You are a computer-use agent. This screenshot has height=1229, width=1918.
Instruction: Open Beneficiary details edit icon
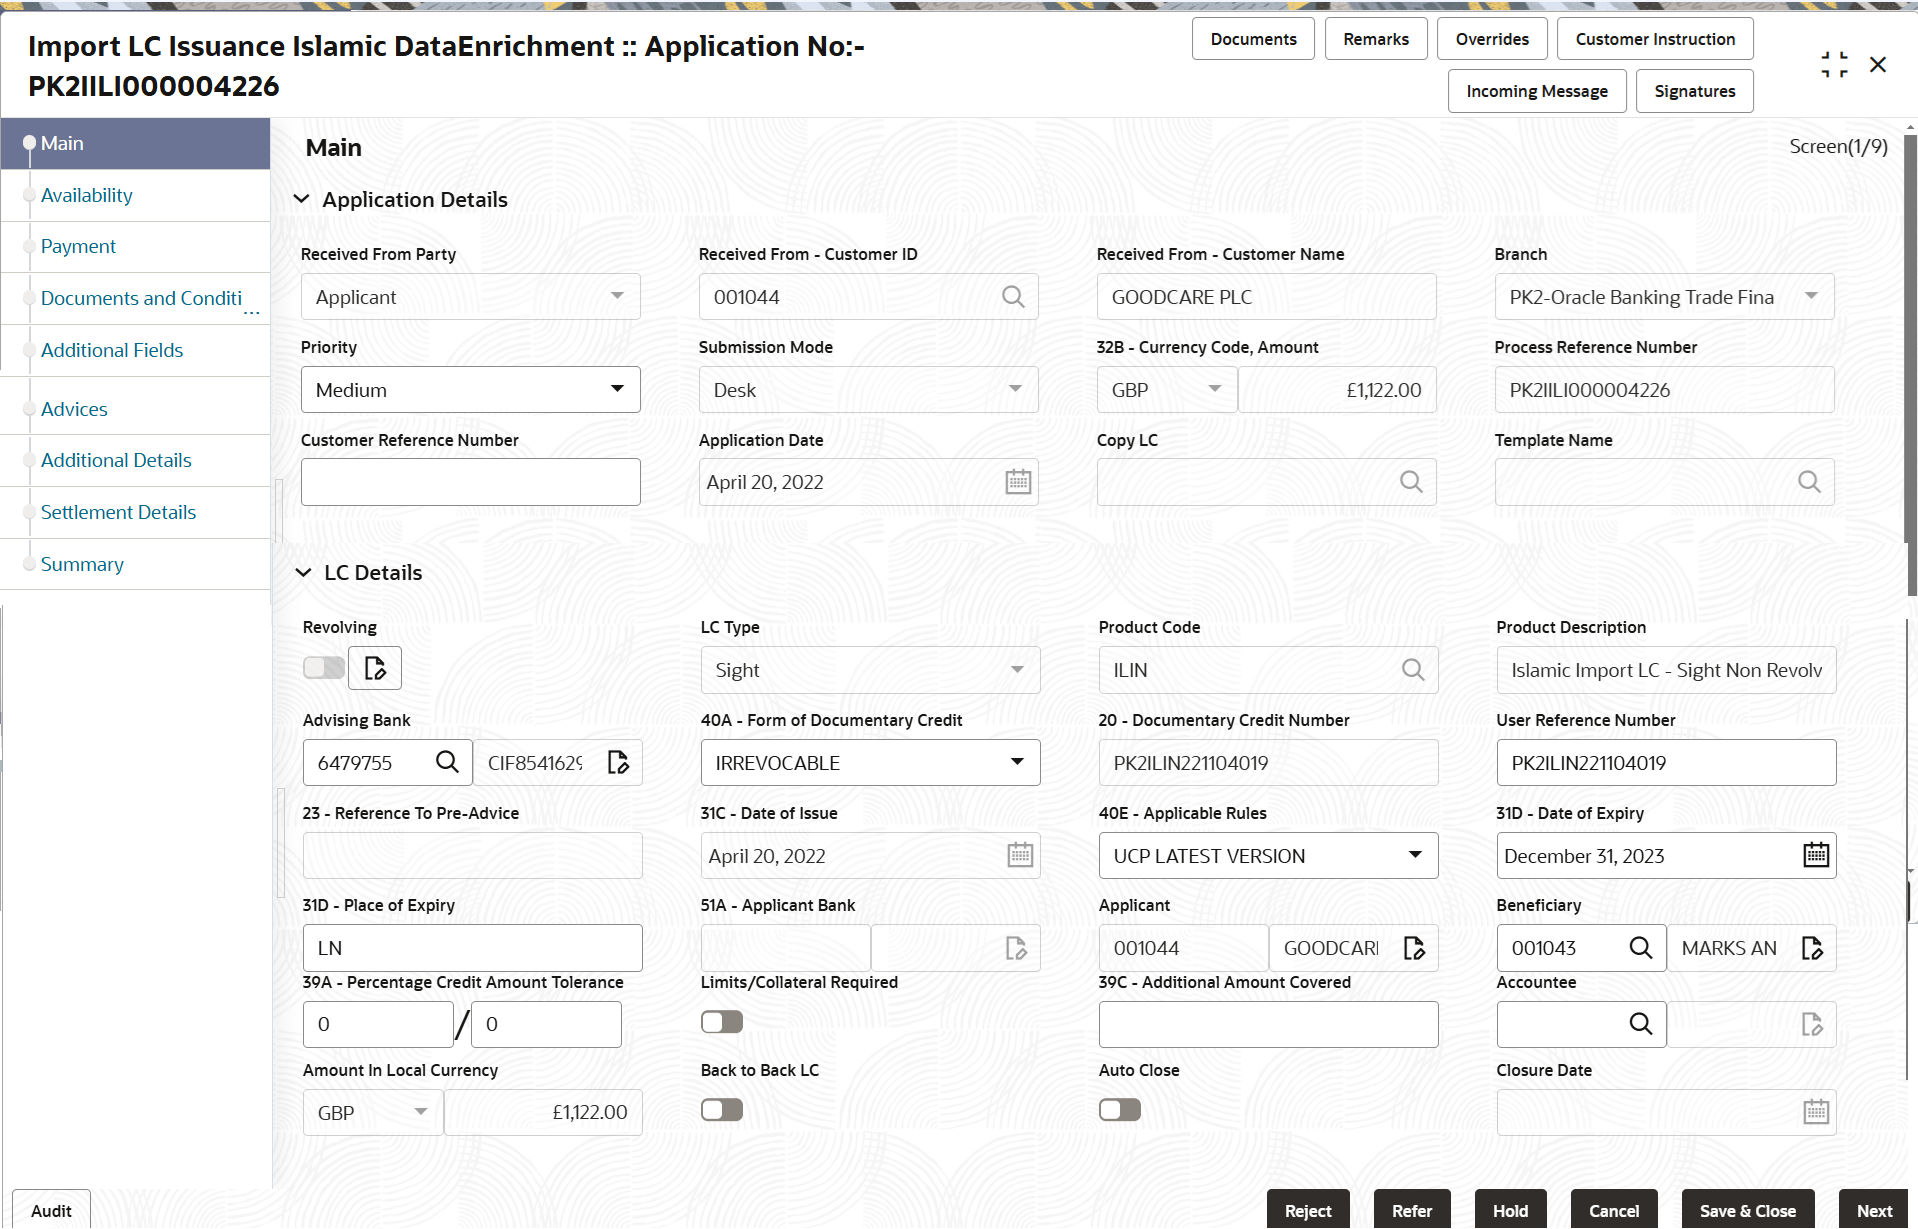point(1812,948)
